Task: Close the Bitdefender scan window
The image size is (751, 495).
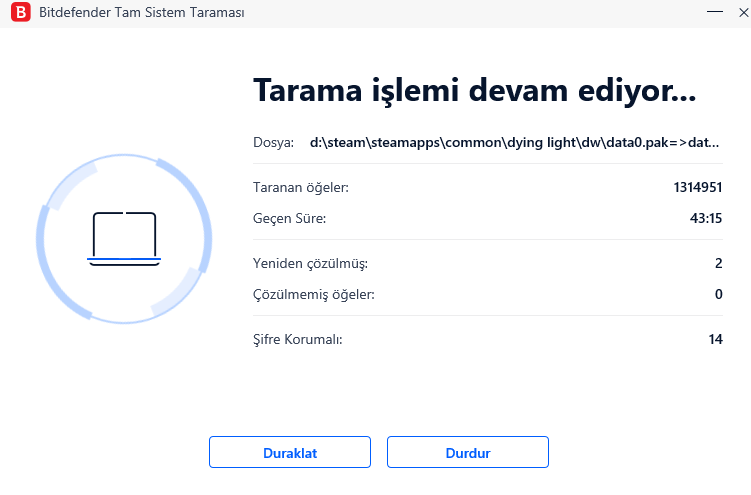Action: pyautogui.click(x=744, y=12)
